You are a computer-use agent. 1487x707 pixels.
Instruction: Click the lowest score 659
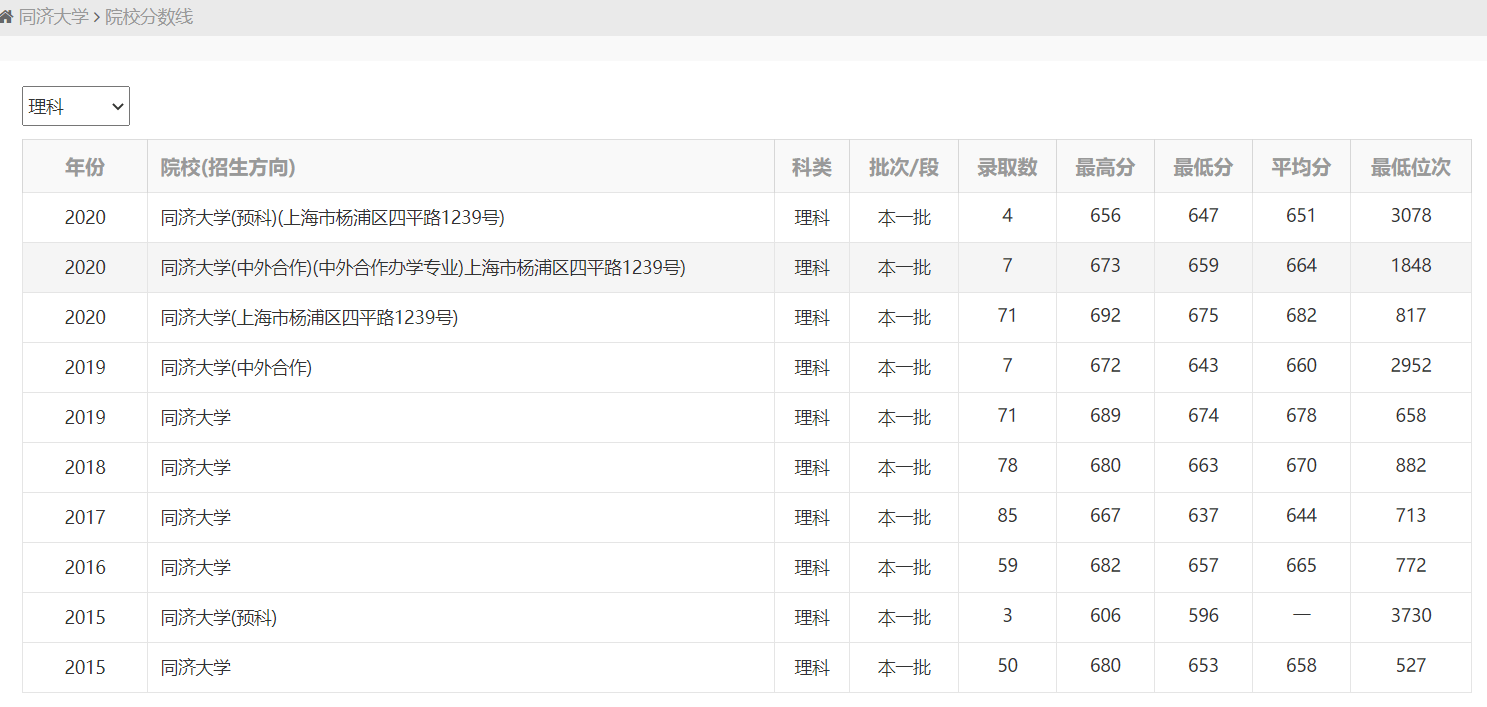1203,265
